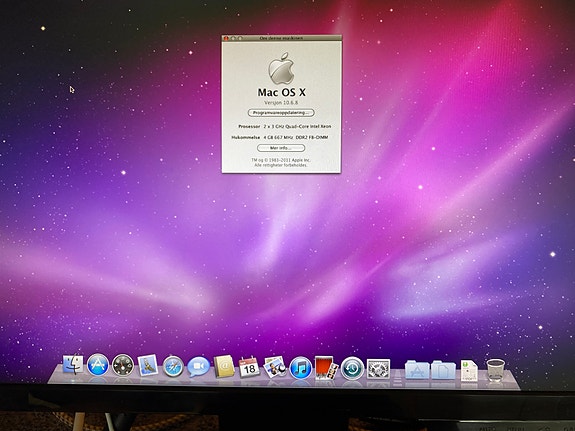Open the Trash in the Dock
The width and height of the screenshot is (575, 431).
[x=495, y=370]
